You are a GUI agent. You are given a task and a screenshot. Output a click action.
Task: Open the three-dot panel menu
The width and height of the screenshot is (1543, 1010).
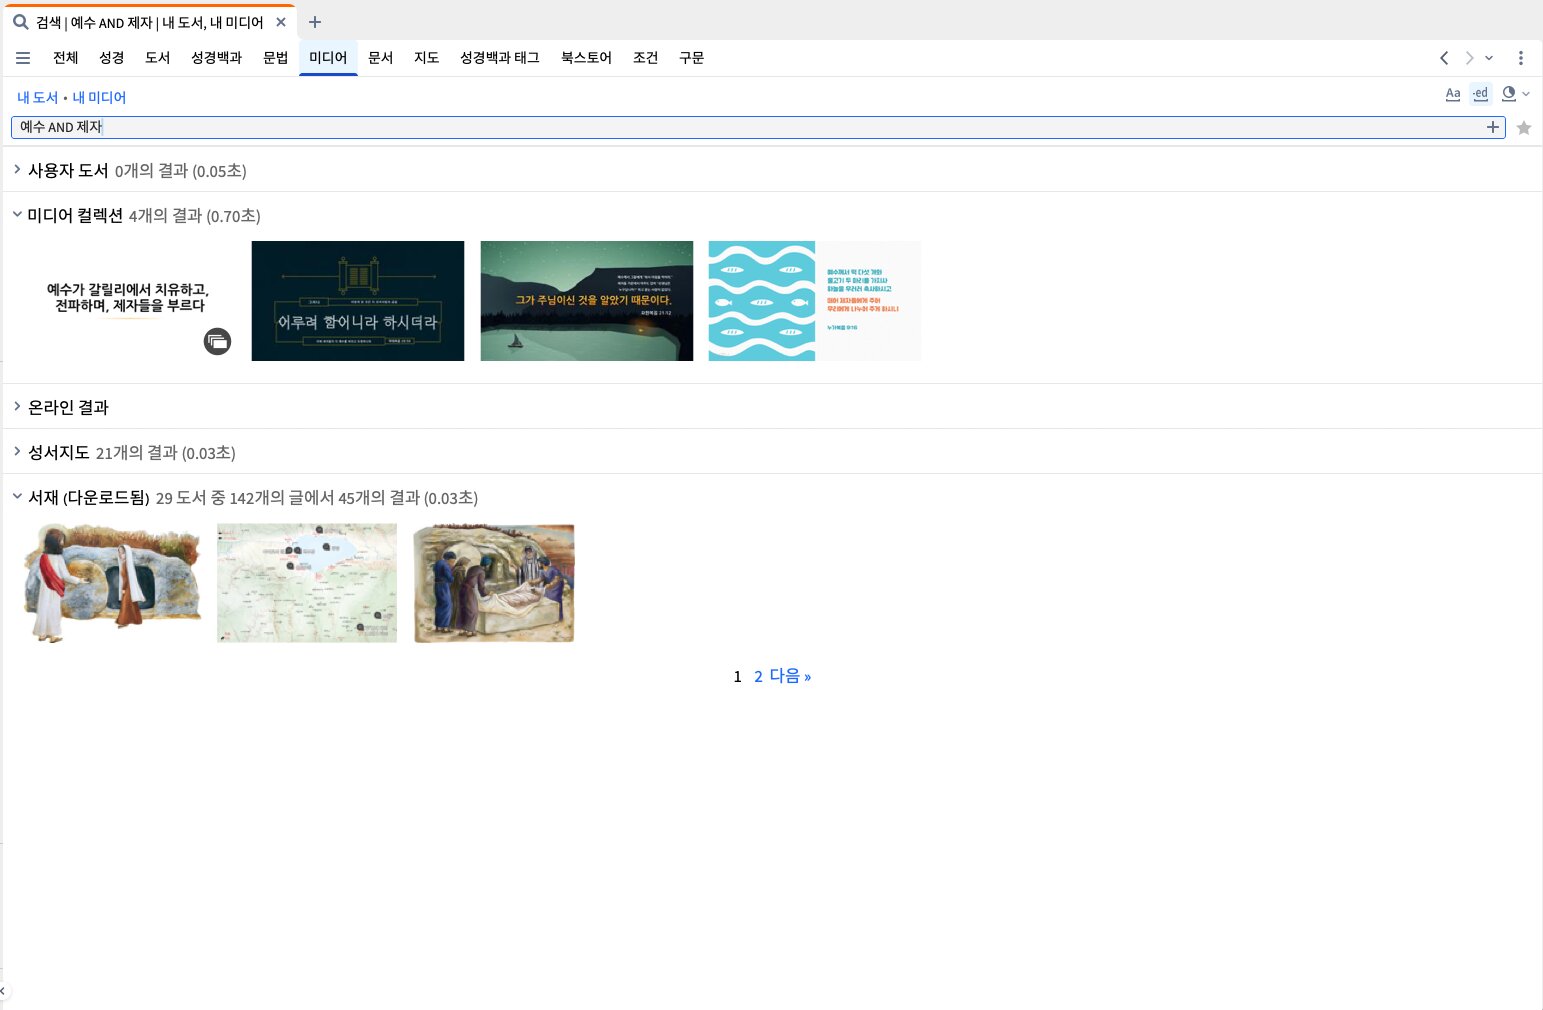pos(1521,58)
